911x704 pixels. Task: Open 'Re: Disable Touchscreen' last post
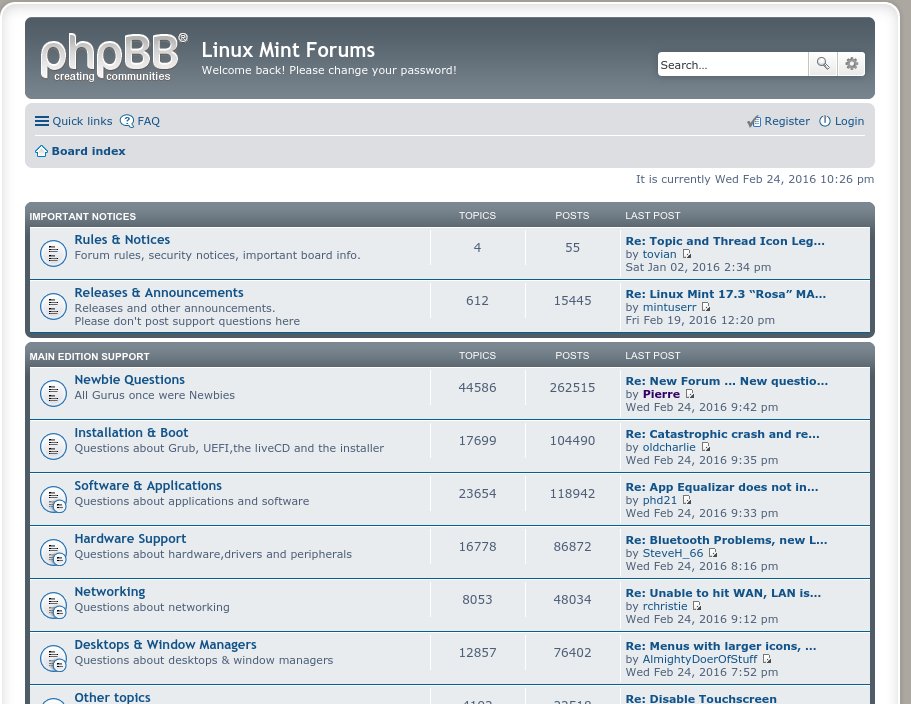701,698
